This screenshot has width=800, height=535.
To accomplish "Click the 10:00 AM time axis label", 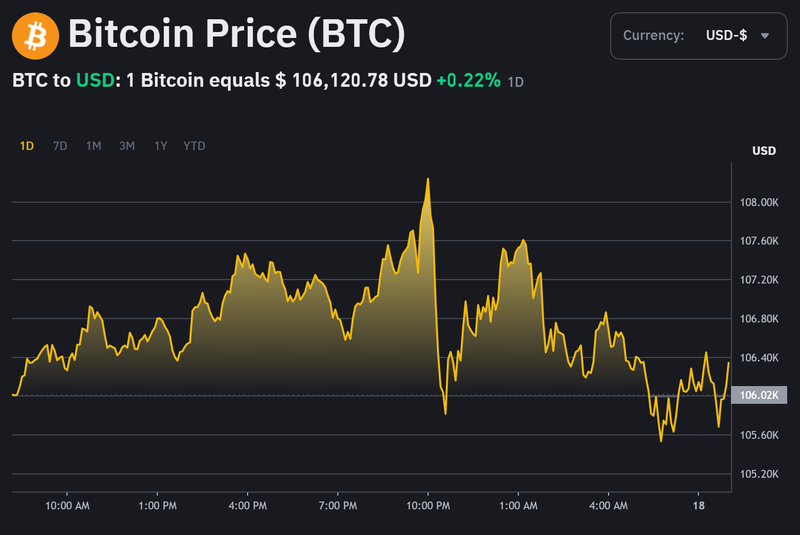I will 66,507.
